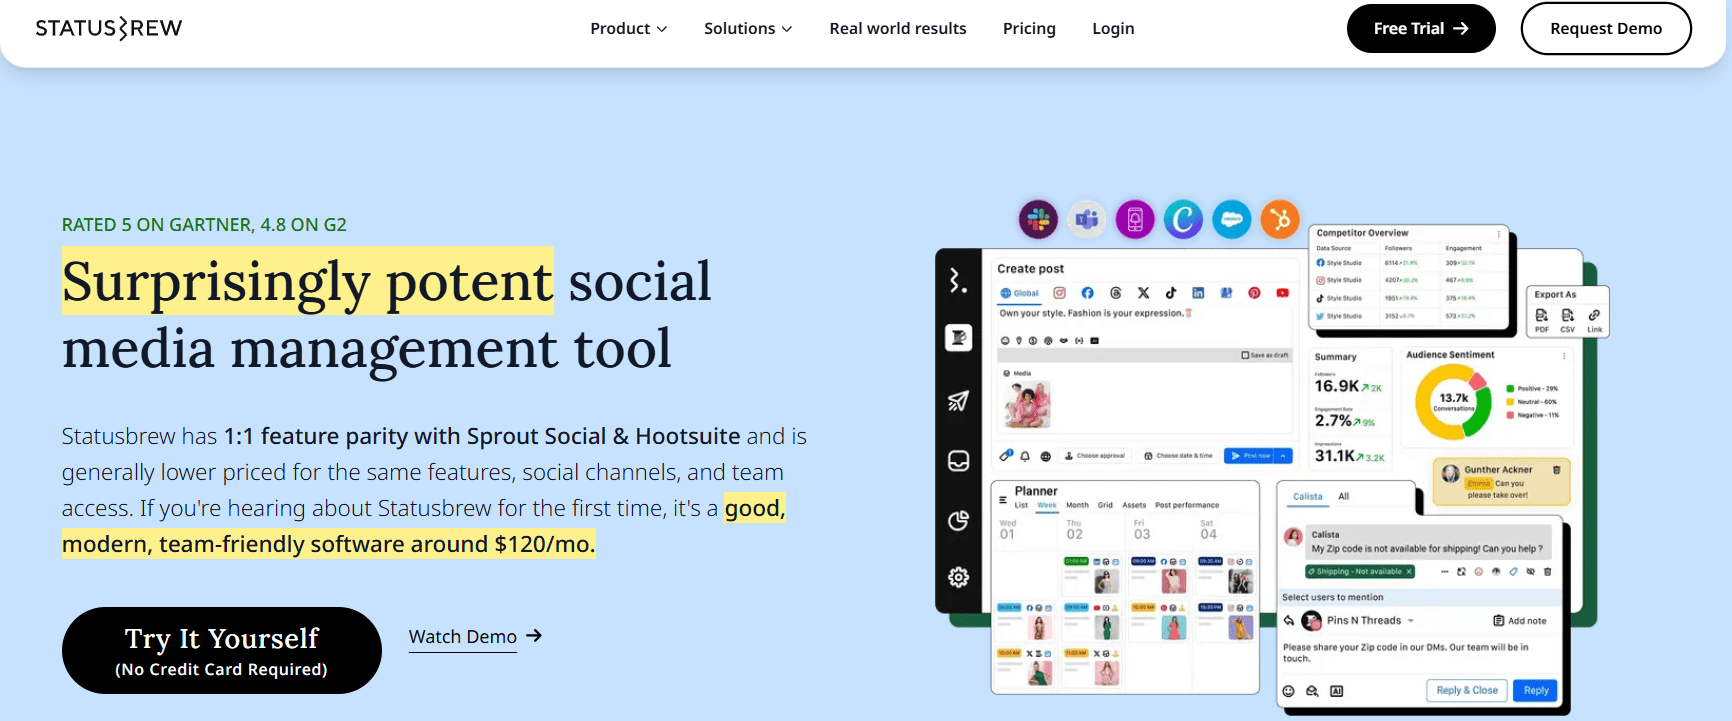
Task: Click the purple mobile notification icon
Action: 1135,219
